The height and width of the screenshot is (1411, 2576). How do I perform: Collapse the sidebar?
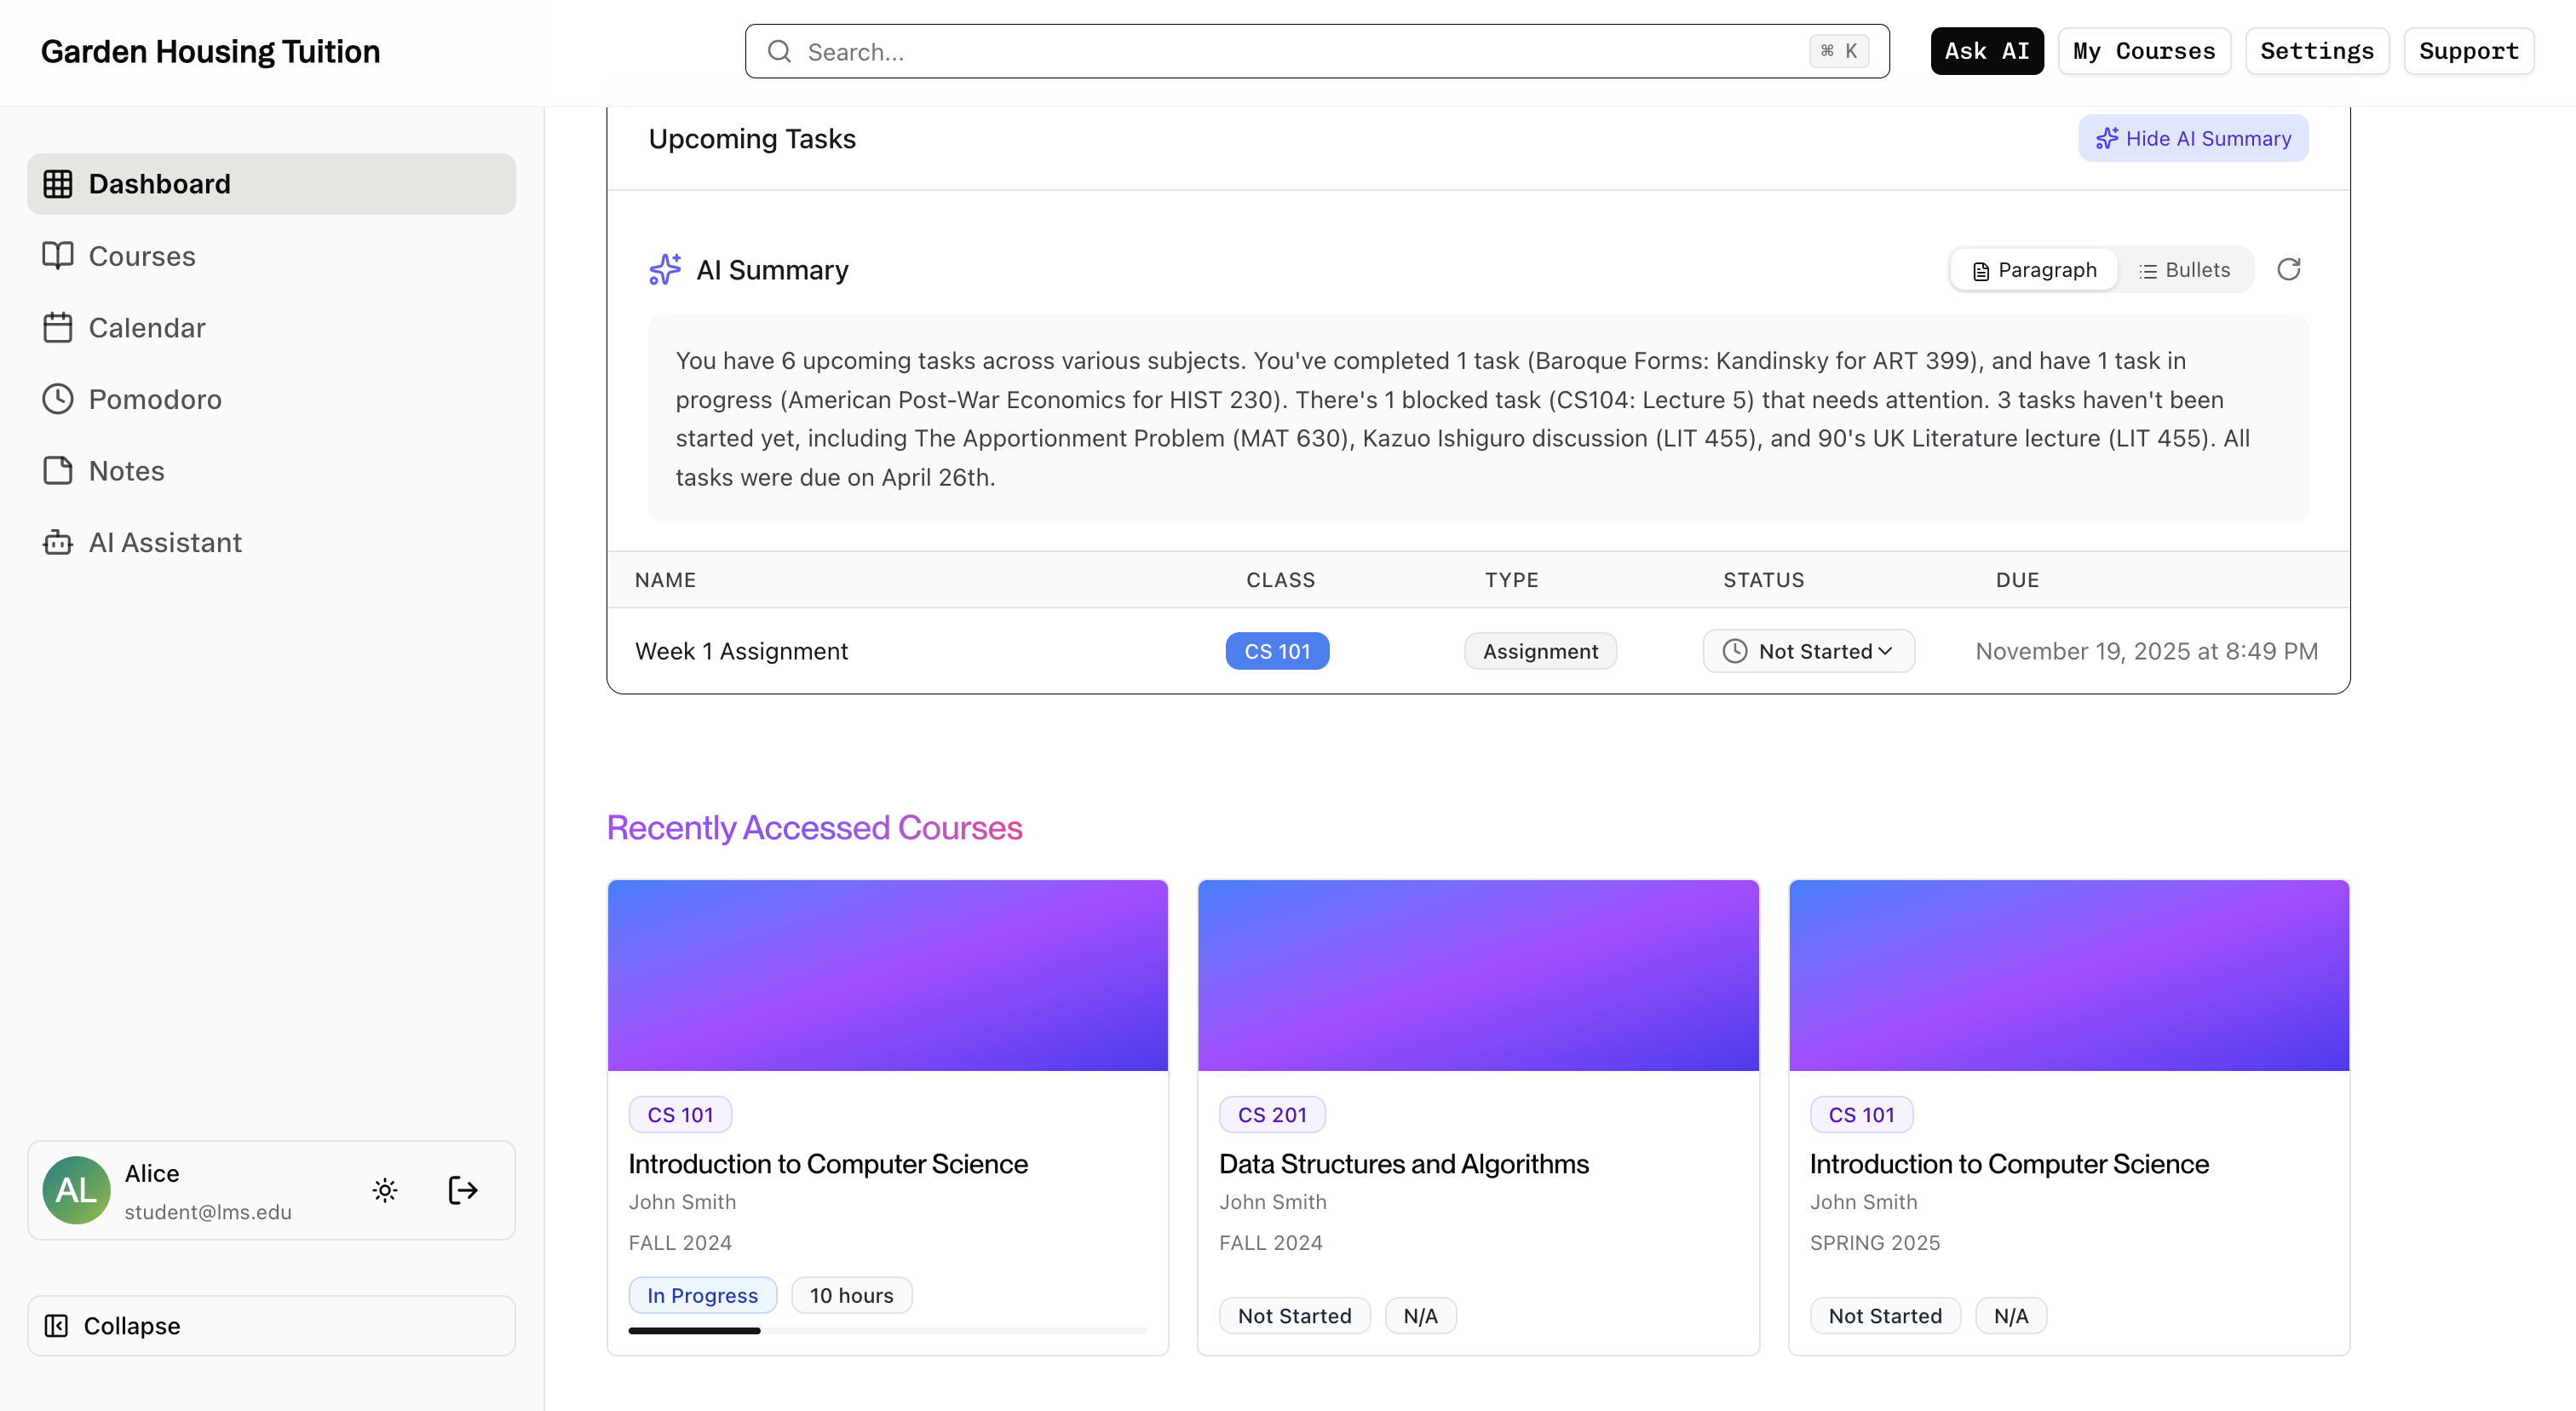coord(271,1326)
